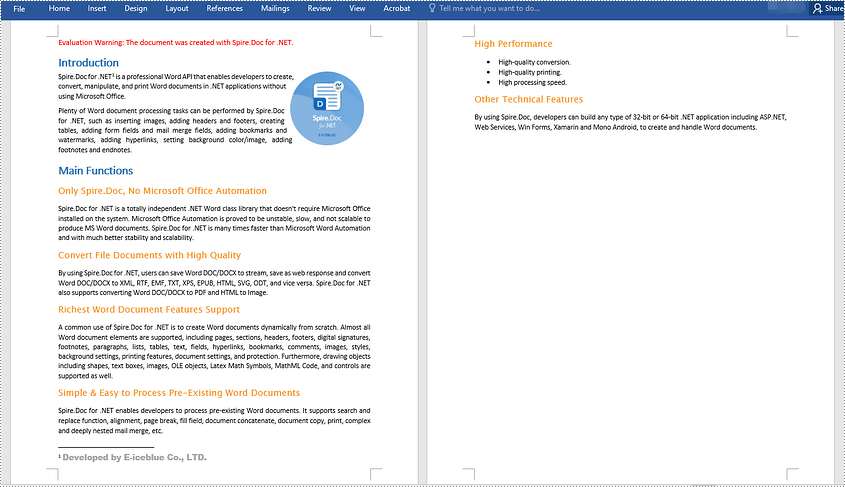Open the File menu
This screenshot has width=845, height=487.
pyautogui.click(x=19, y=9)
